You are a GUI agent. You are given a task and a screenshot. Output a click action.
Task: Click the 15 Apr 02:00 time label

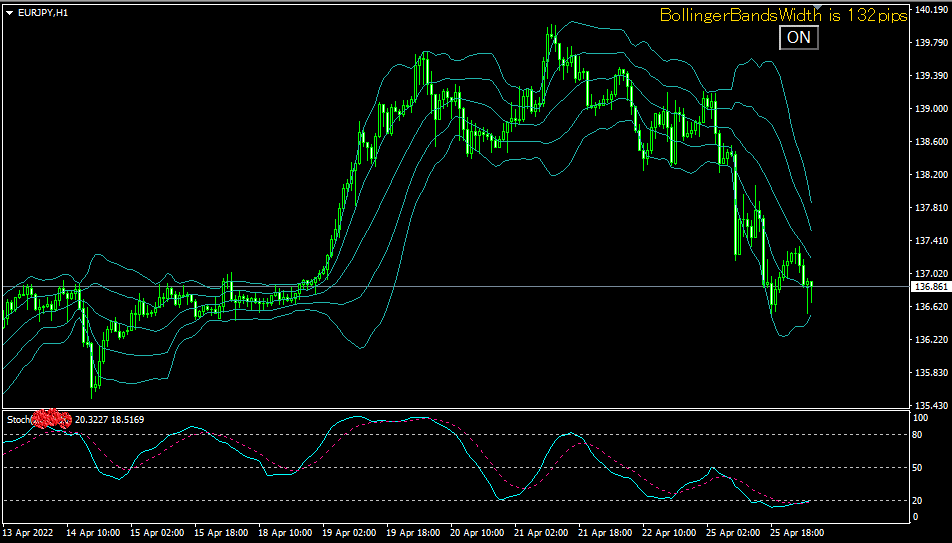[x=157, y=533]
